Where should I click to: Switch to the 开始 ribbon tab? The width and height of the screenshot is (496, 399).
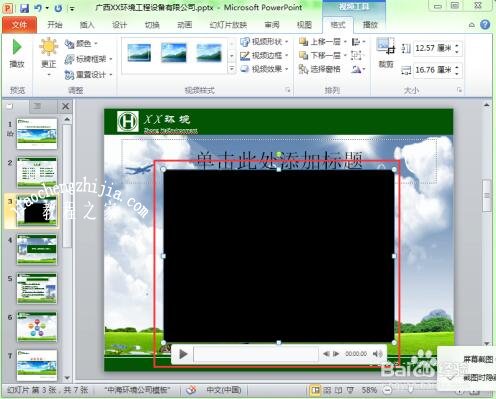click(55, 25)
